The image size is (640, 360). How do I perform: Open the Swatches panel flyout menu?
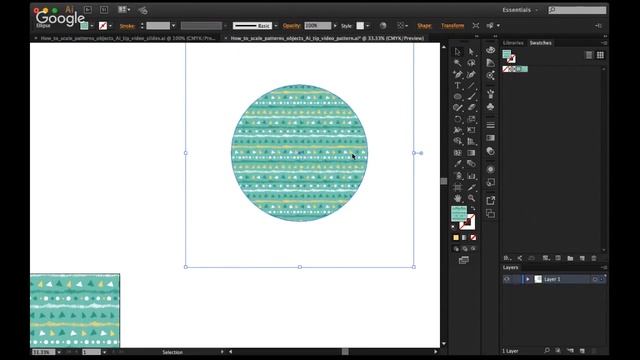tap(604, 43)
